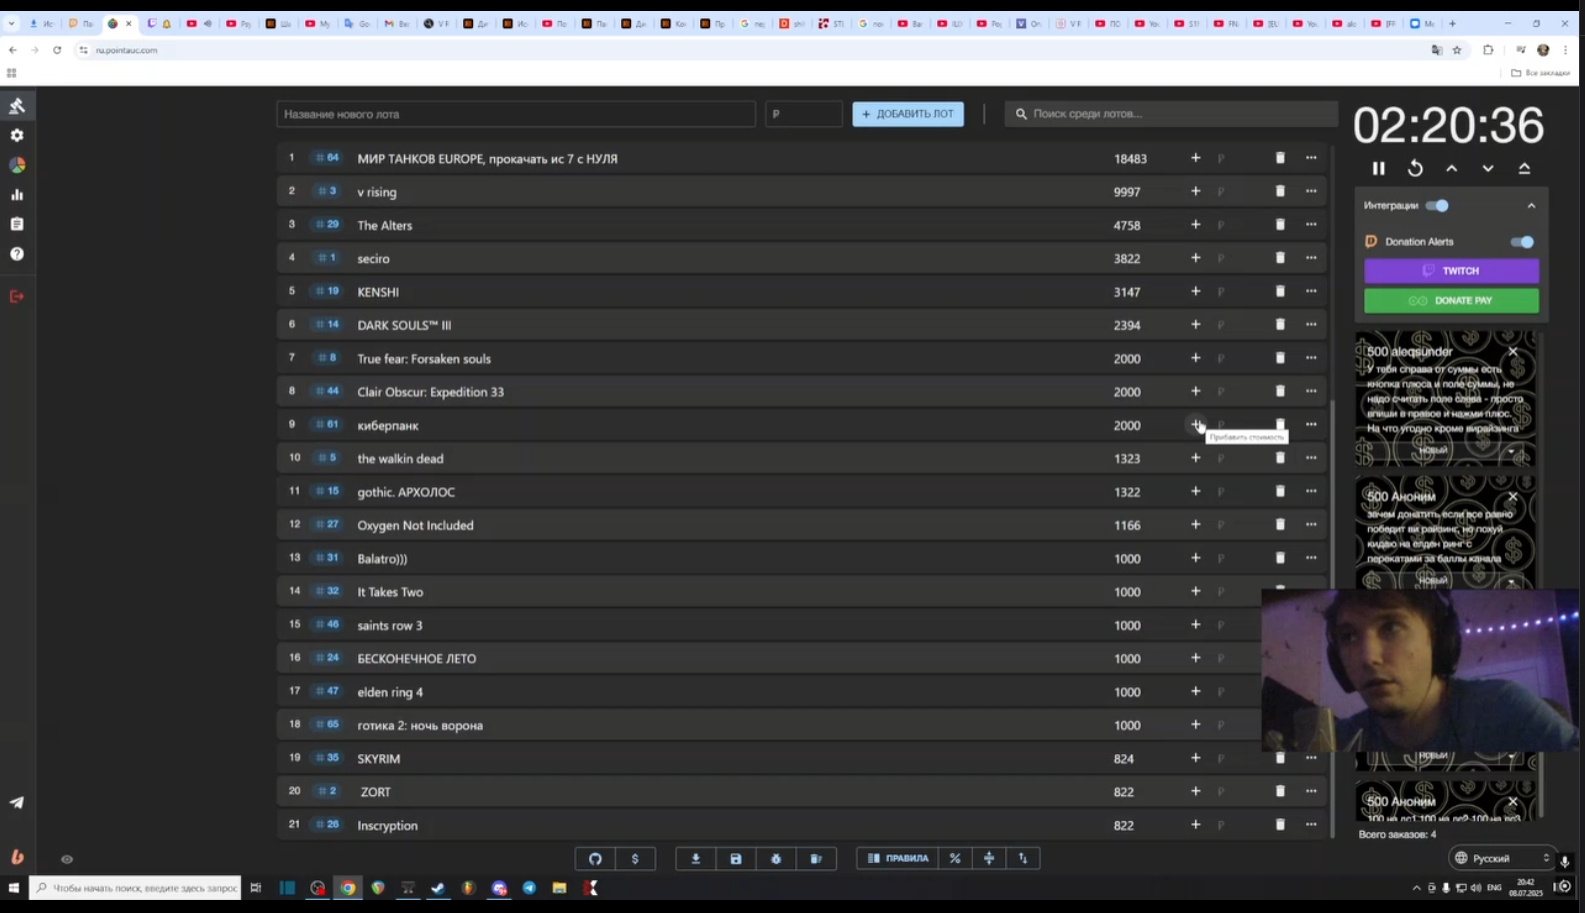Toggle the Интеграции switch
Viewport: 1585px width, 913px height.
coord(1437,205)
